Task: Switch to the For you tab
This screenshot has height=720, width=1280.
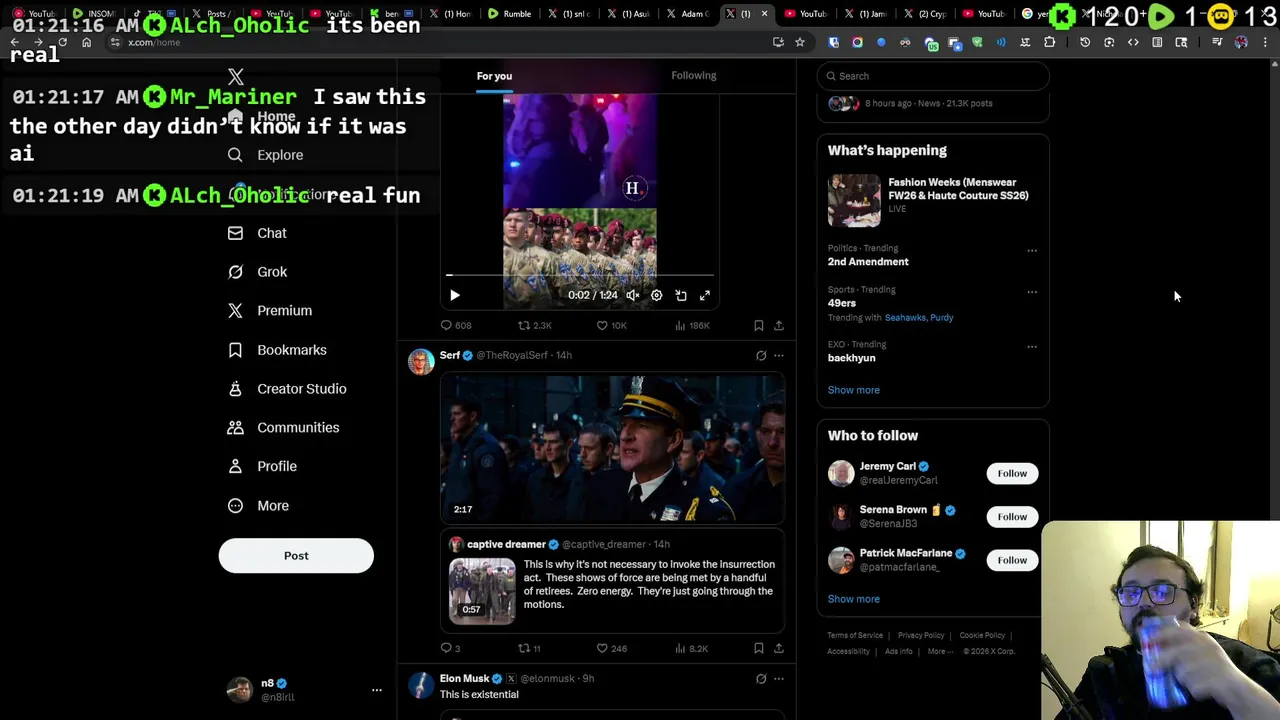Action: 494,76
